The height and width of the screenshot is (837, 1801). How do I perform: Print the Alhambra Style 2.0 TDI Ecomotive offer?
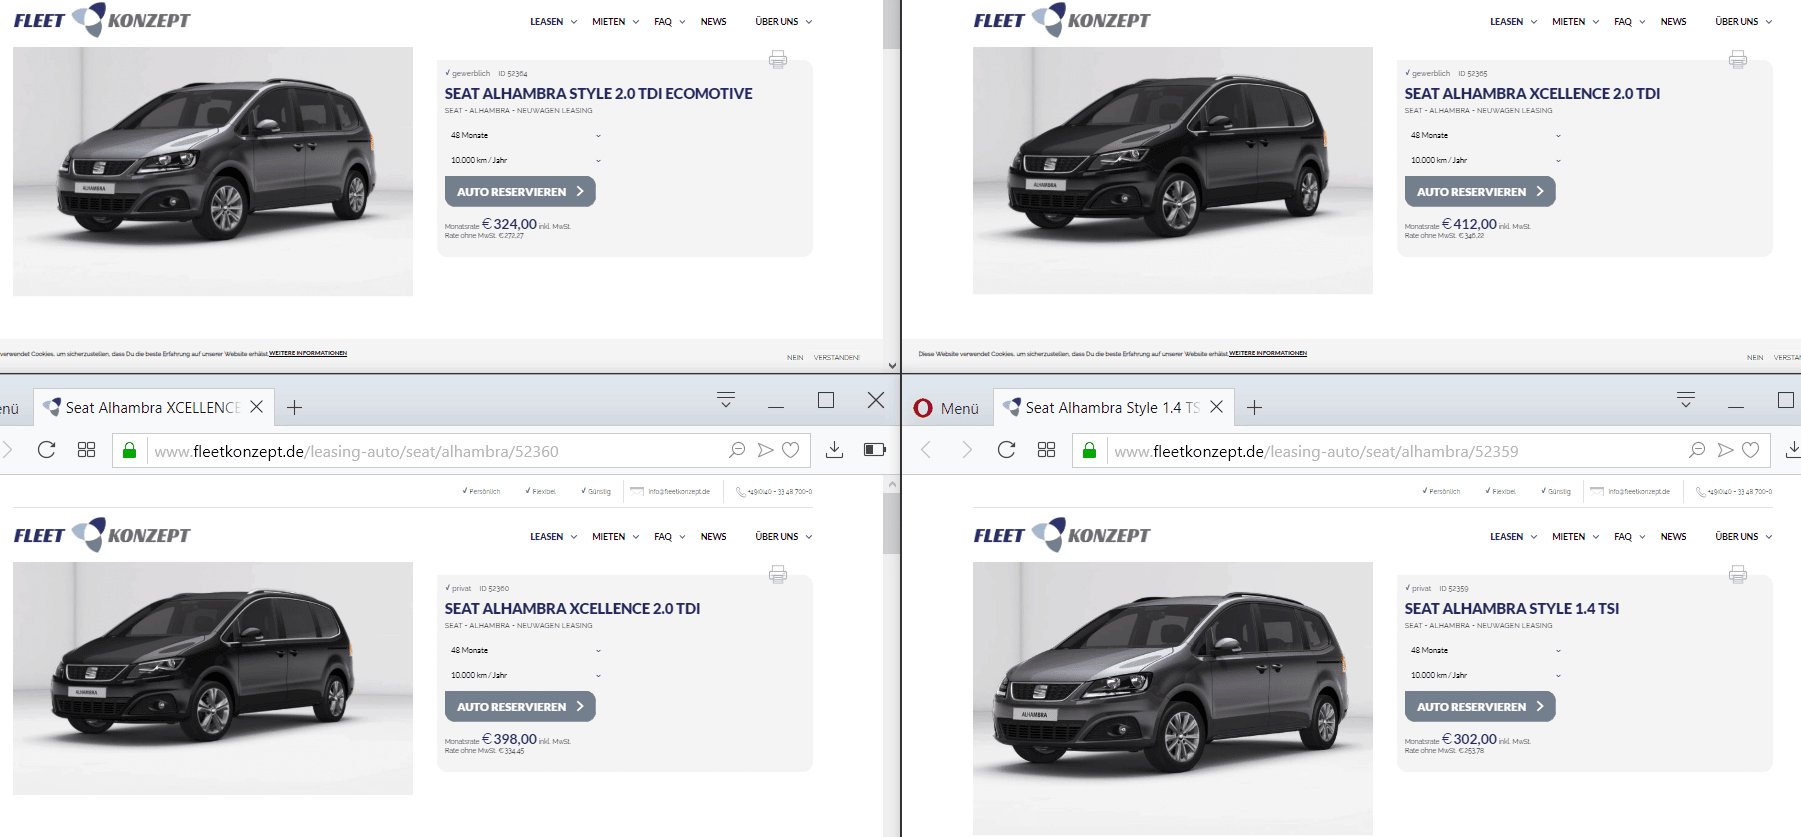tap(778, 60)
